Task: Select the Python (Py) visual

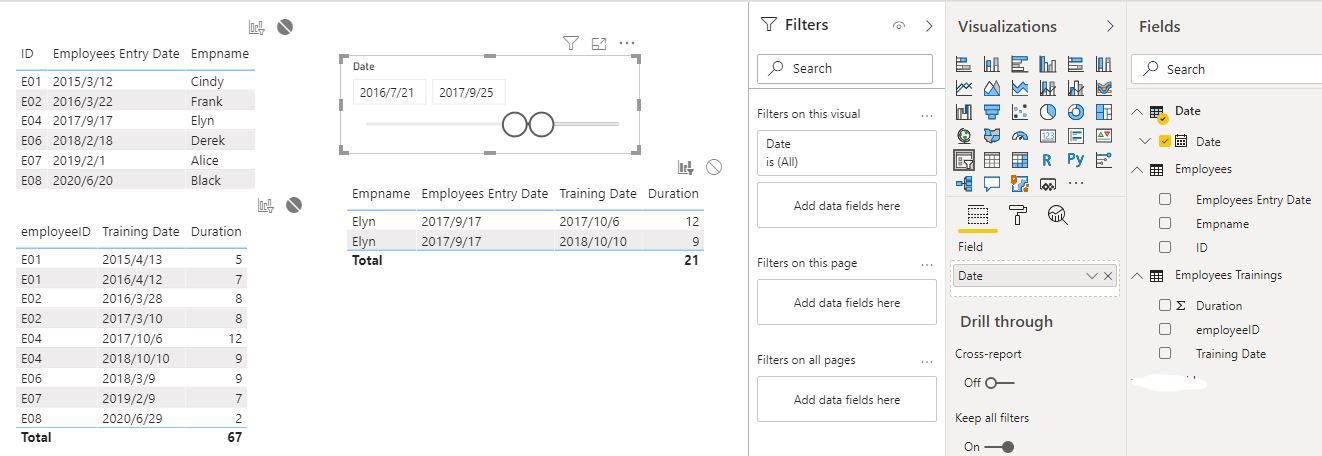Action: click(1076, 160)
